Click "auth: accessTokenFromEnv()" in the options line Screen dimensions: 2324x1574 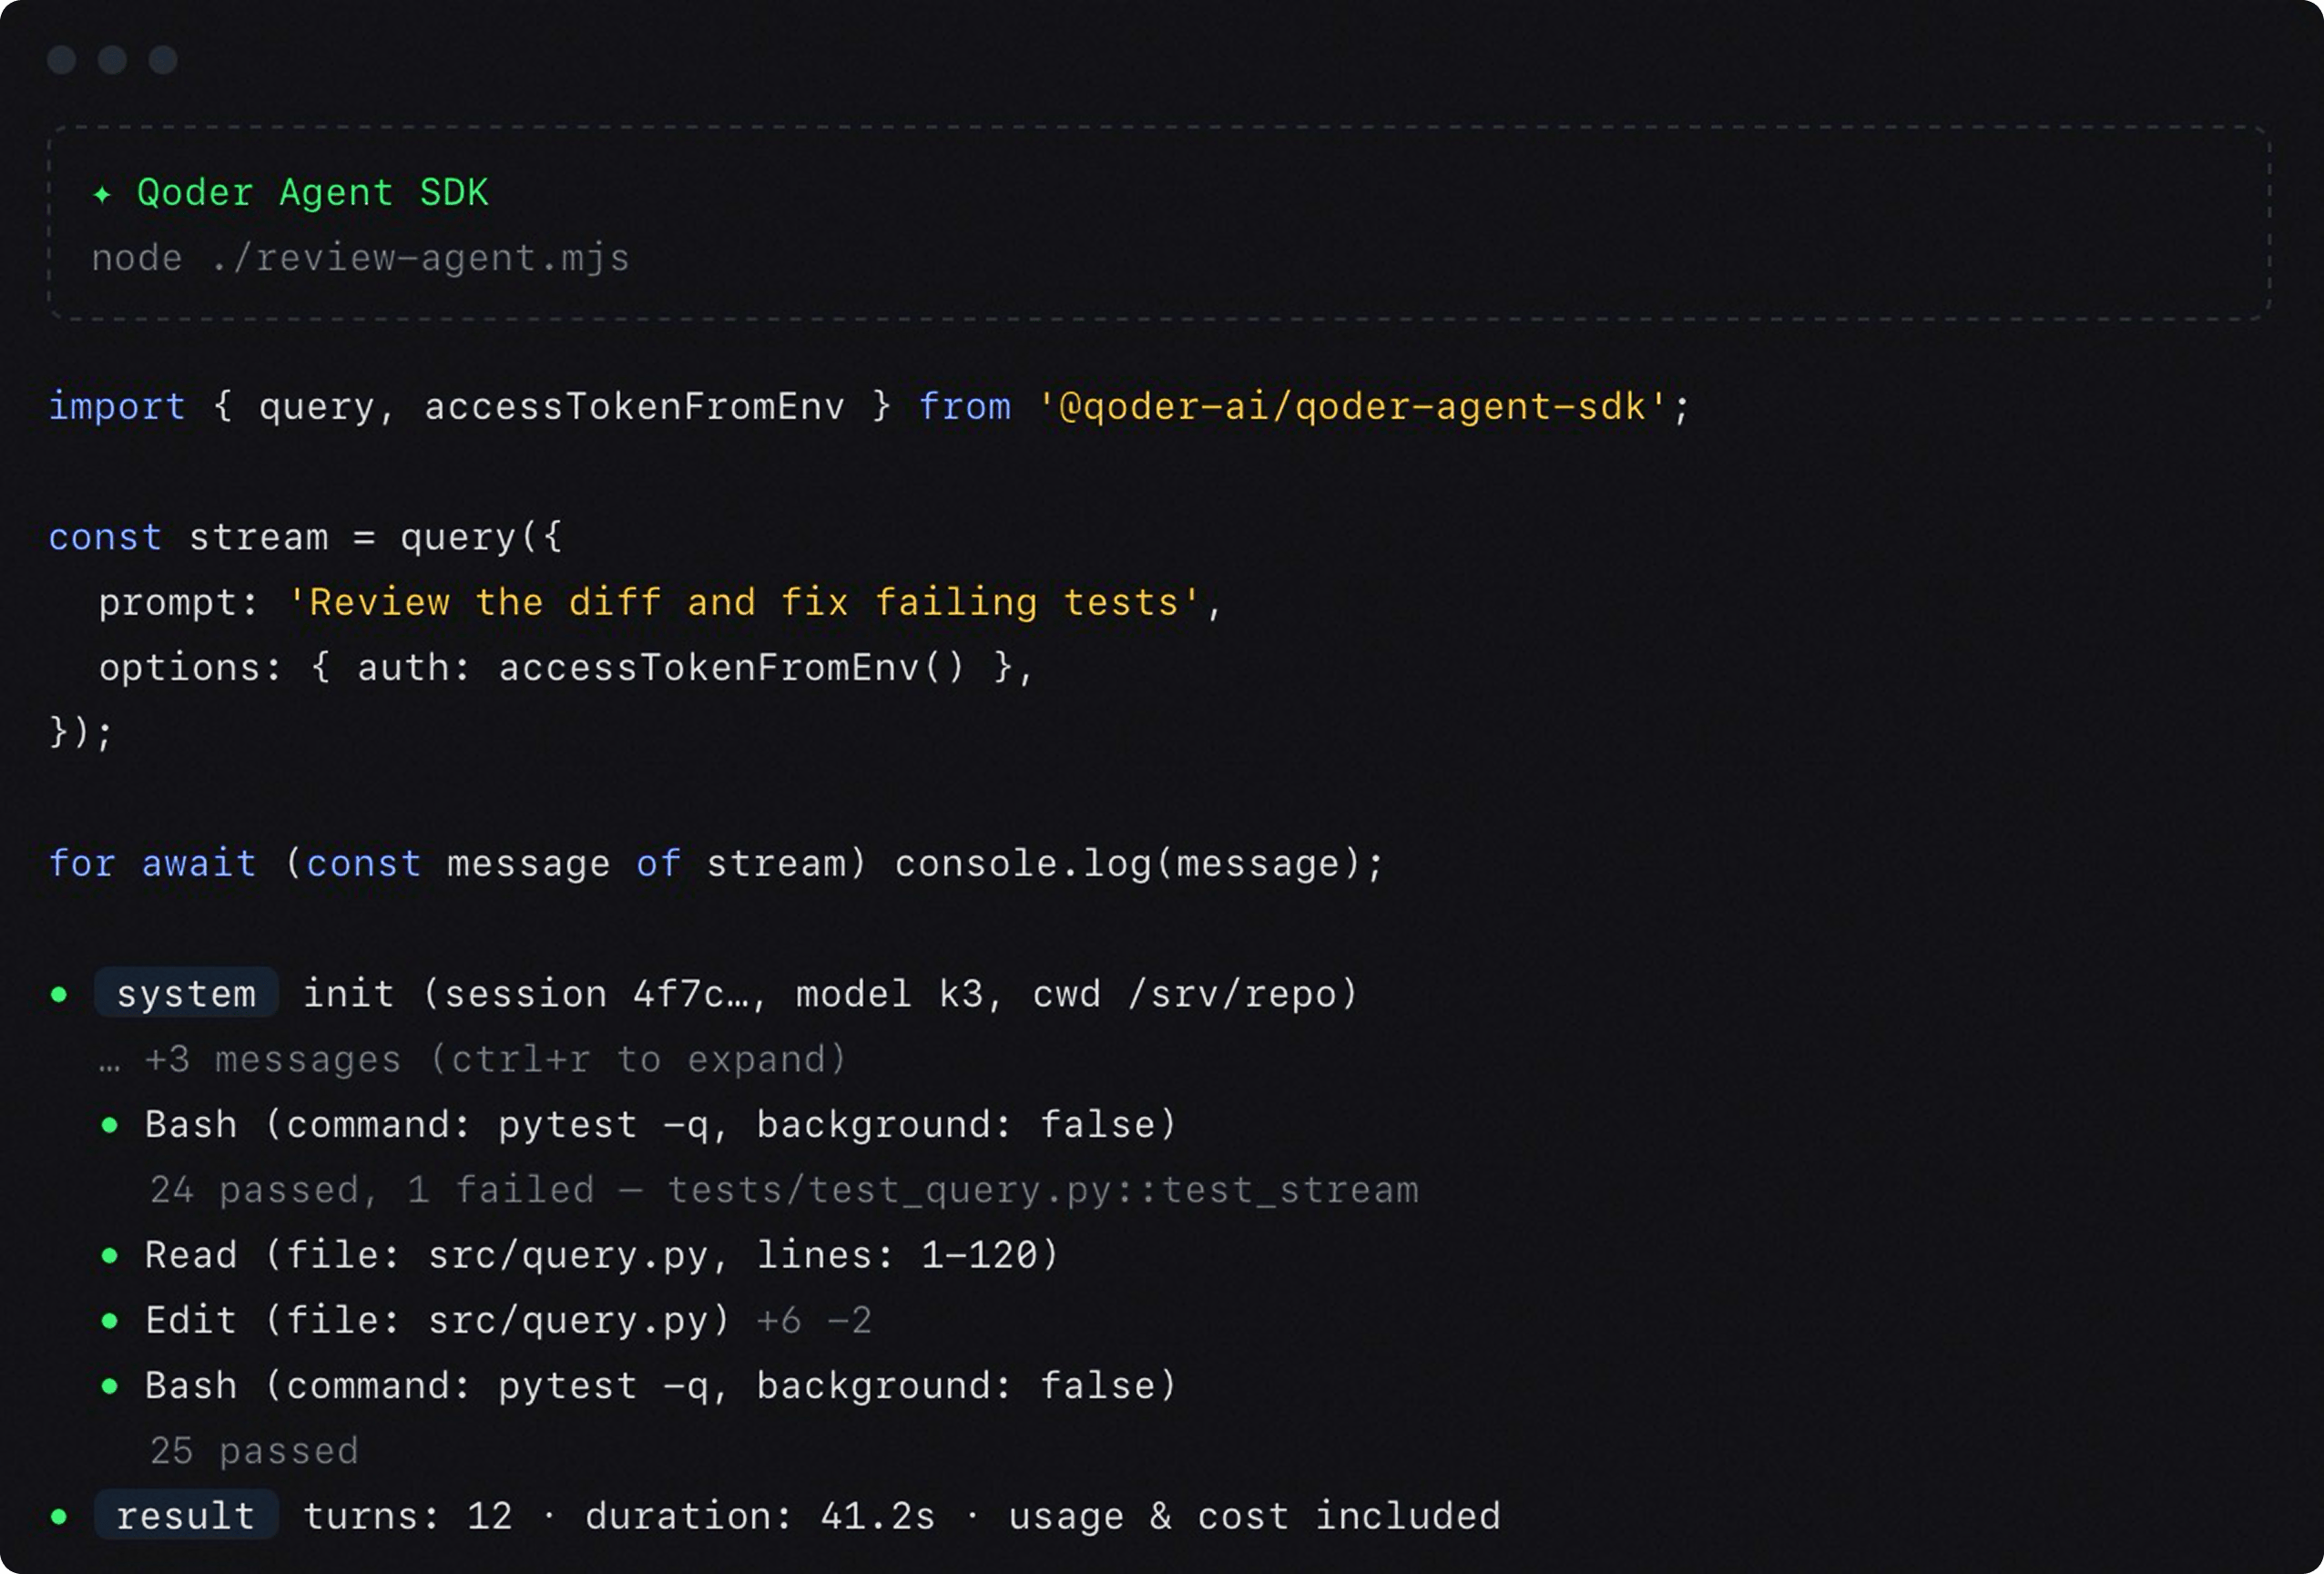tap(661, 668)
